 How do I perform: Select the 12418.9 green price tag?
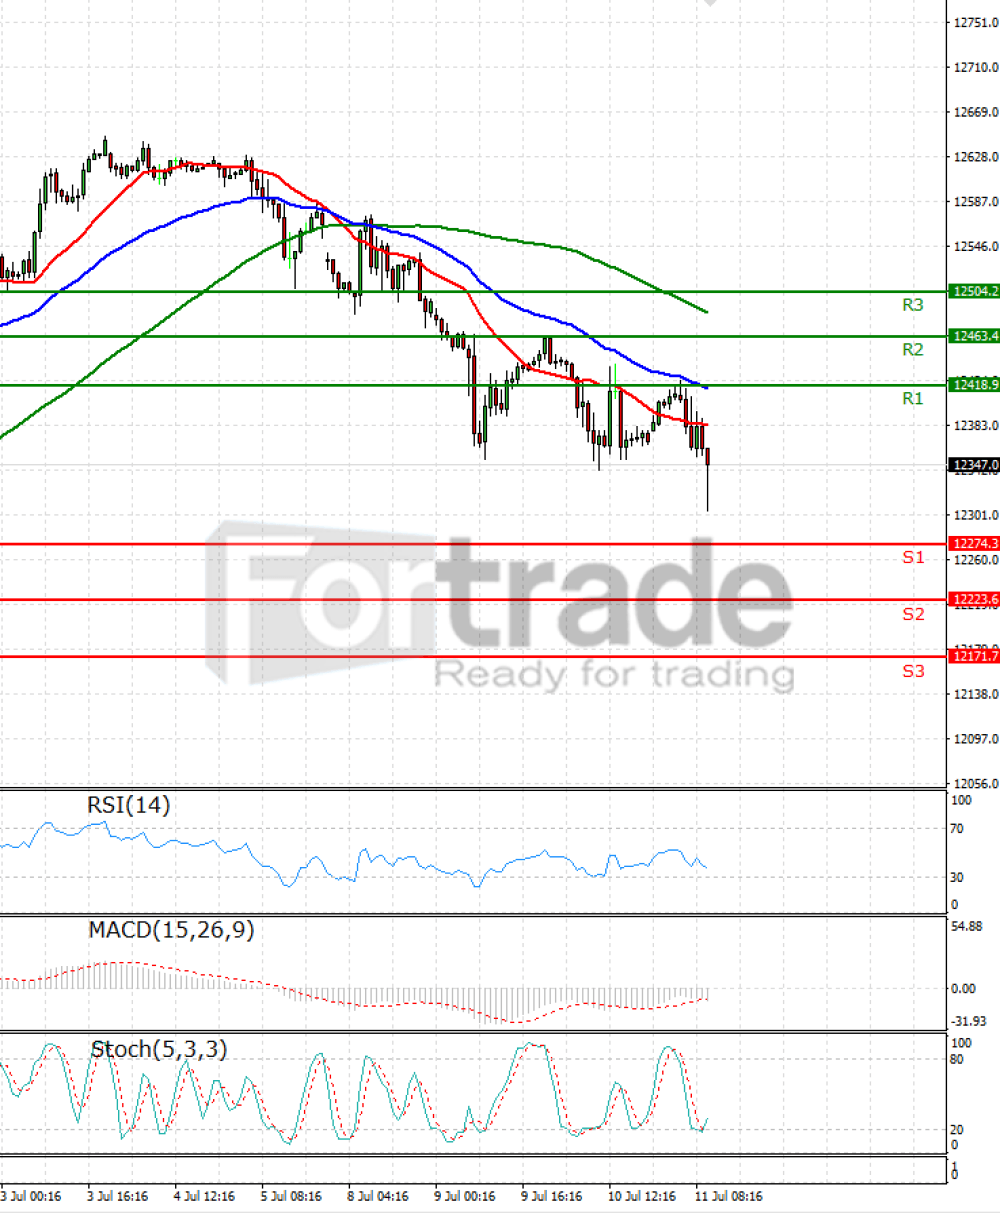(973, 384)
